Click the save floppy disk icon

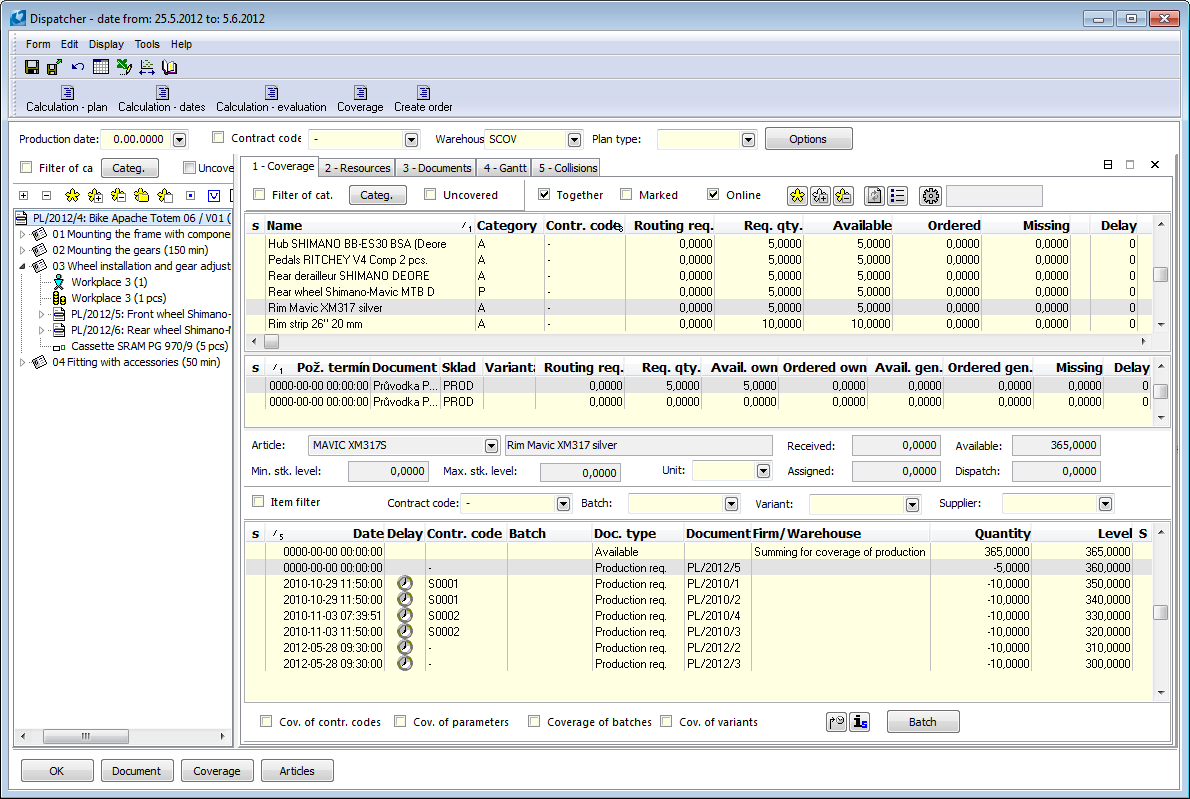pyautogui.click(x=32, y=67)
